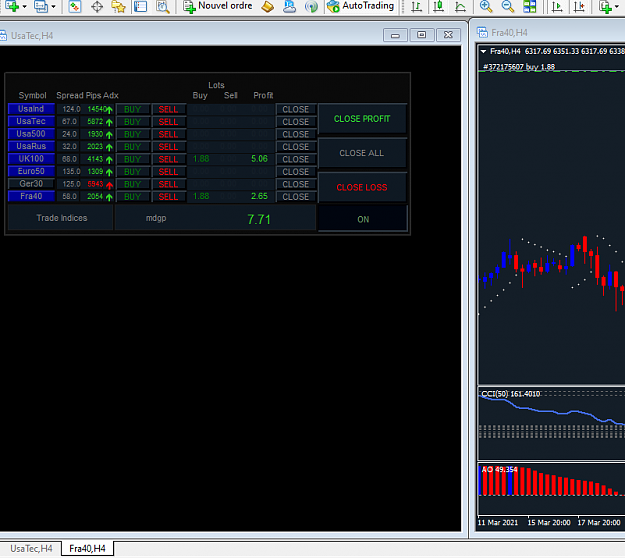The image size is (625, 558).
Task: Switch to the UsaTec,H4 bottom tab
Action: click(31, 548)
